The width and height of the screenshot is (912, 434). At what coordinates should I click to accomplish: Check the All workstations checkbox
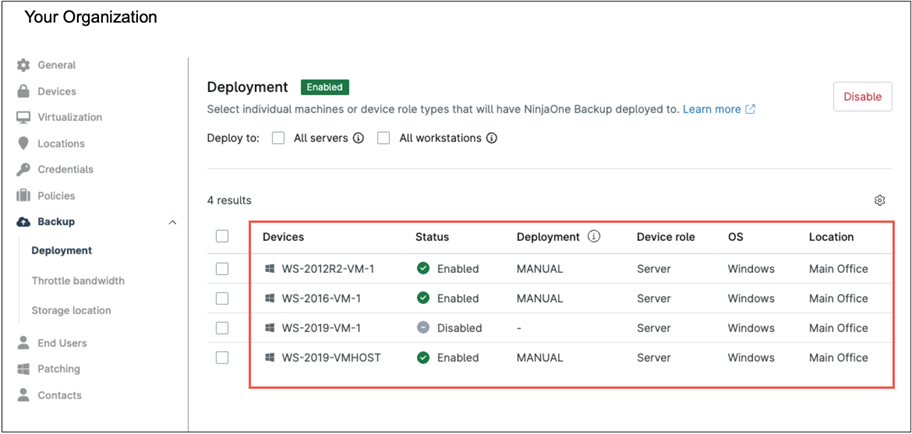click(383, 138)
